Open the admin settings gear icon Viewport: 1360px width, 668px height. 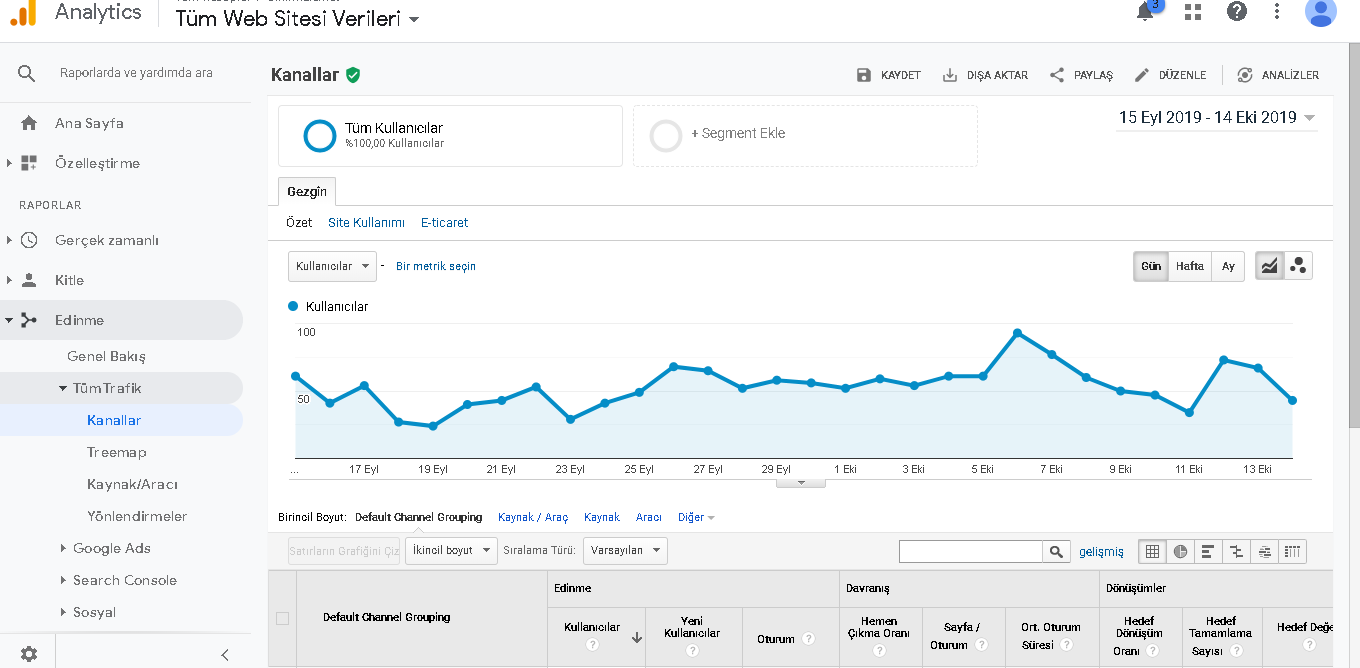[x=29, y=654]
